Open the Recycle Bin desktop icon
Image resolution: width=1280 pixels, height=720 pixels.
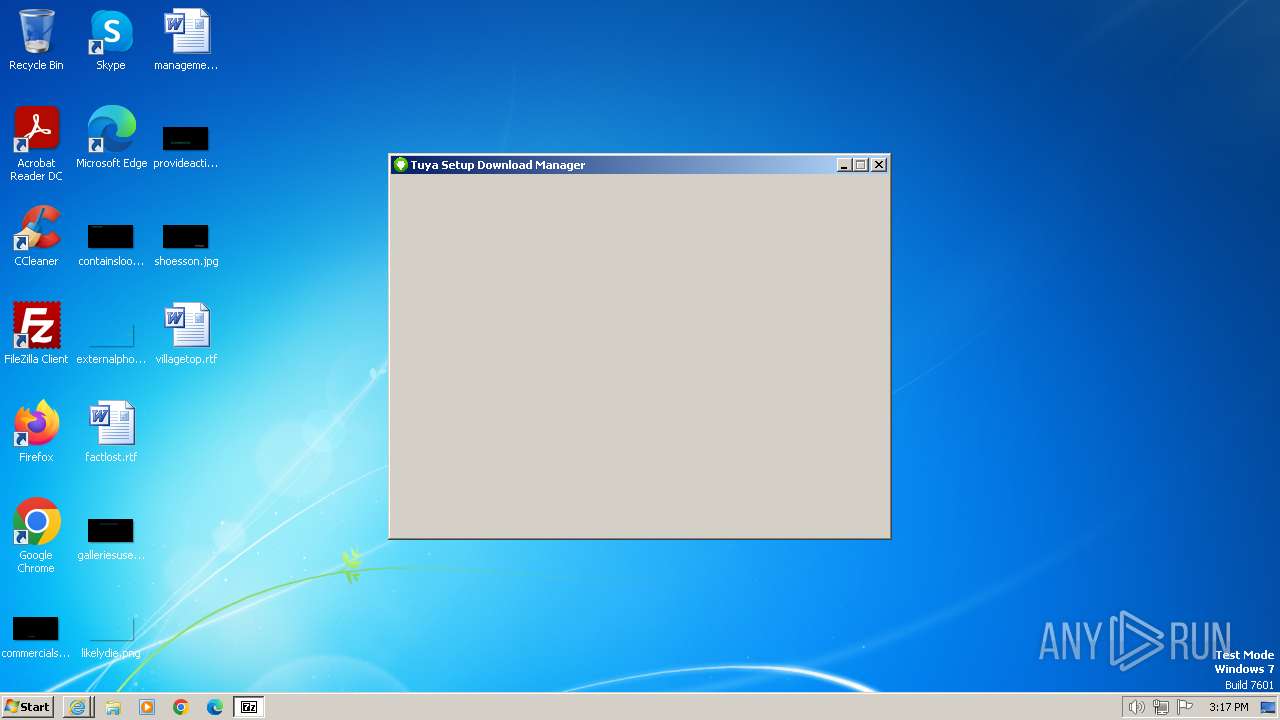[x=36, y=40]
